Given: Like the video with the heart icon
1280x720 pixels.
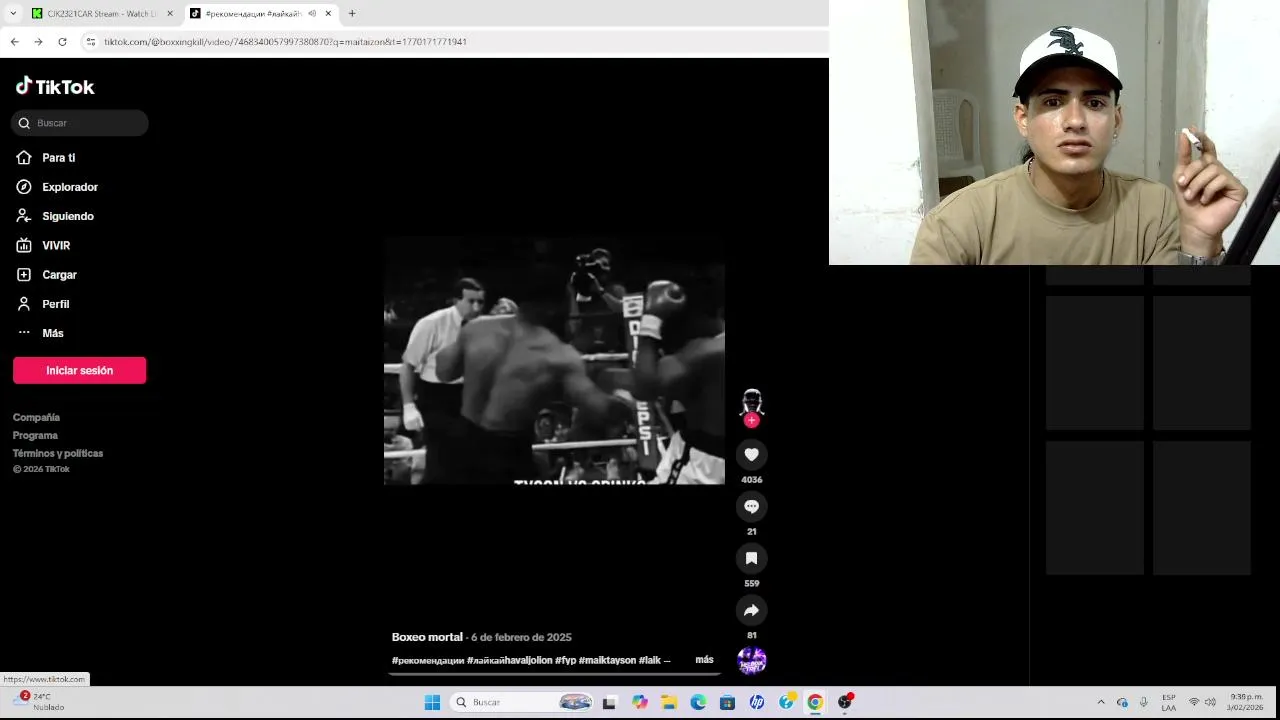Looking at the screenshot, I should pyautogui.click(x=751, y=454).
